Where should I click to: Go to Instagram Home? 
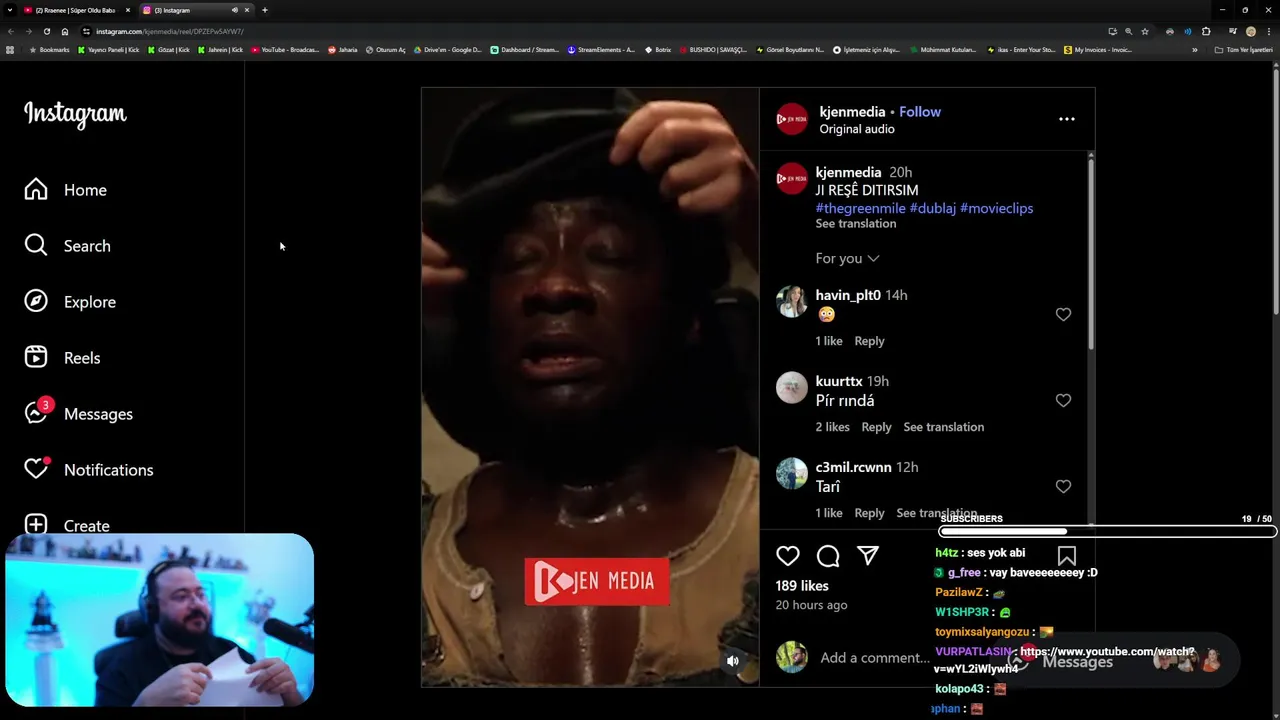[66, 190]
